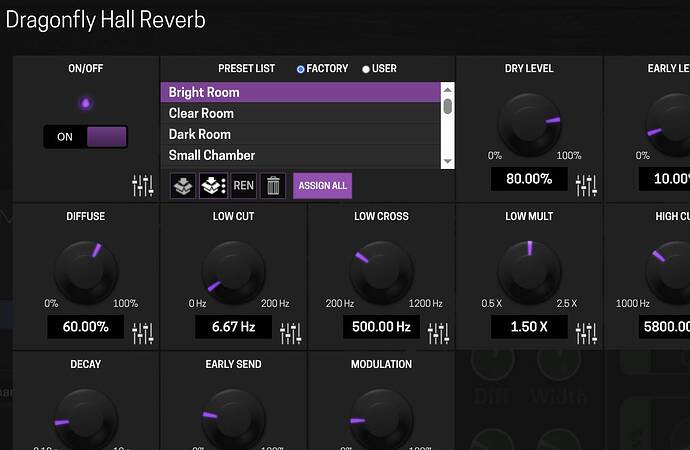Click the Low Cut knob
The height and width of the screenshot is (450, 690).
point(234,272)
